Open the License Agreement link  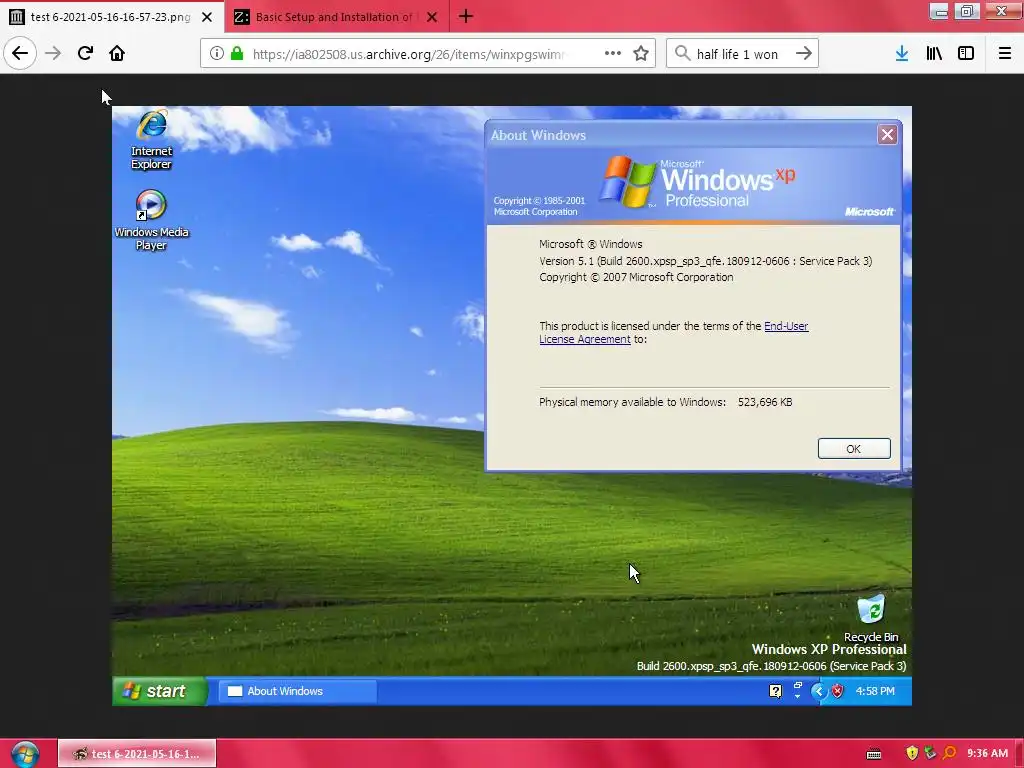click(585, 339)
